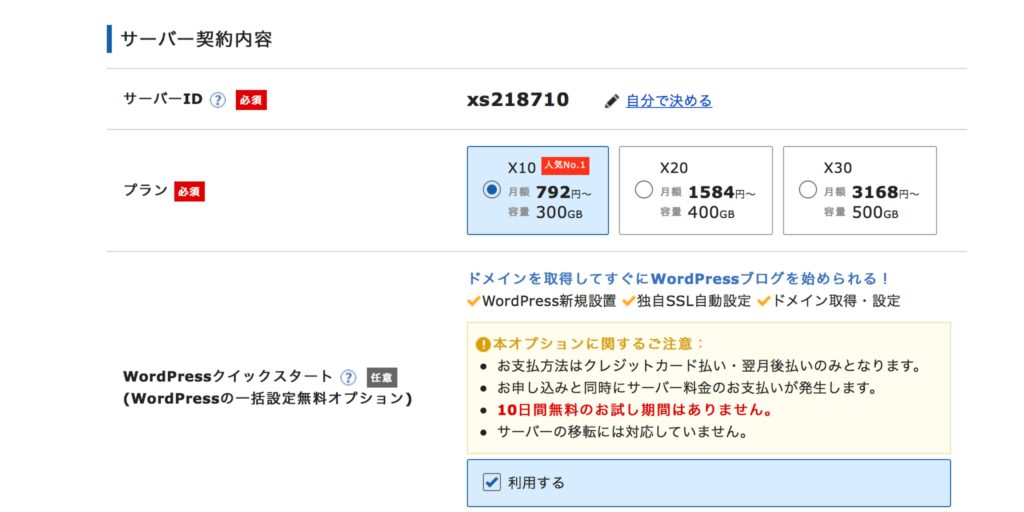This screenshot has height=512, width=1024.
Task: Open the 自分で決める link
Action: [x=669, y=101]
